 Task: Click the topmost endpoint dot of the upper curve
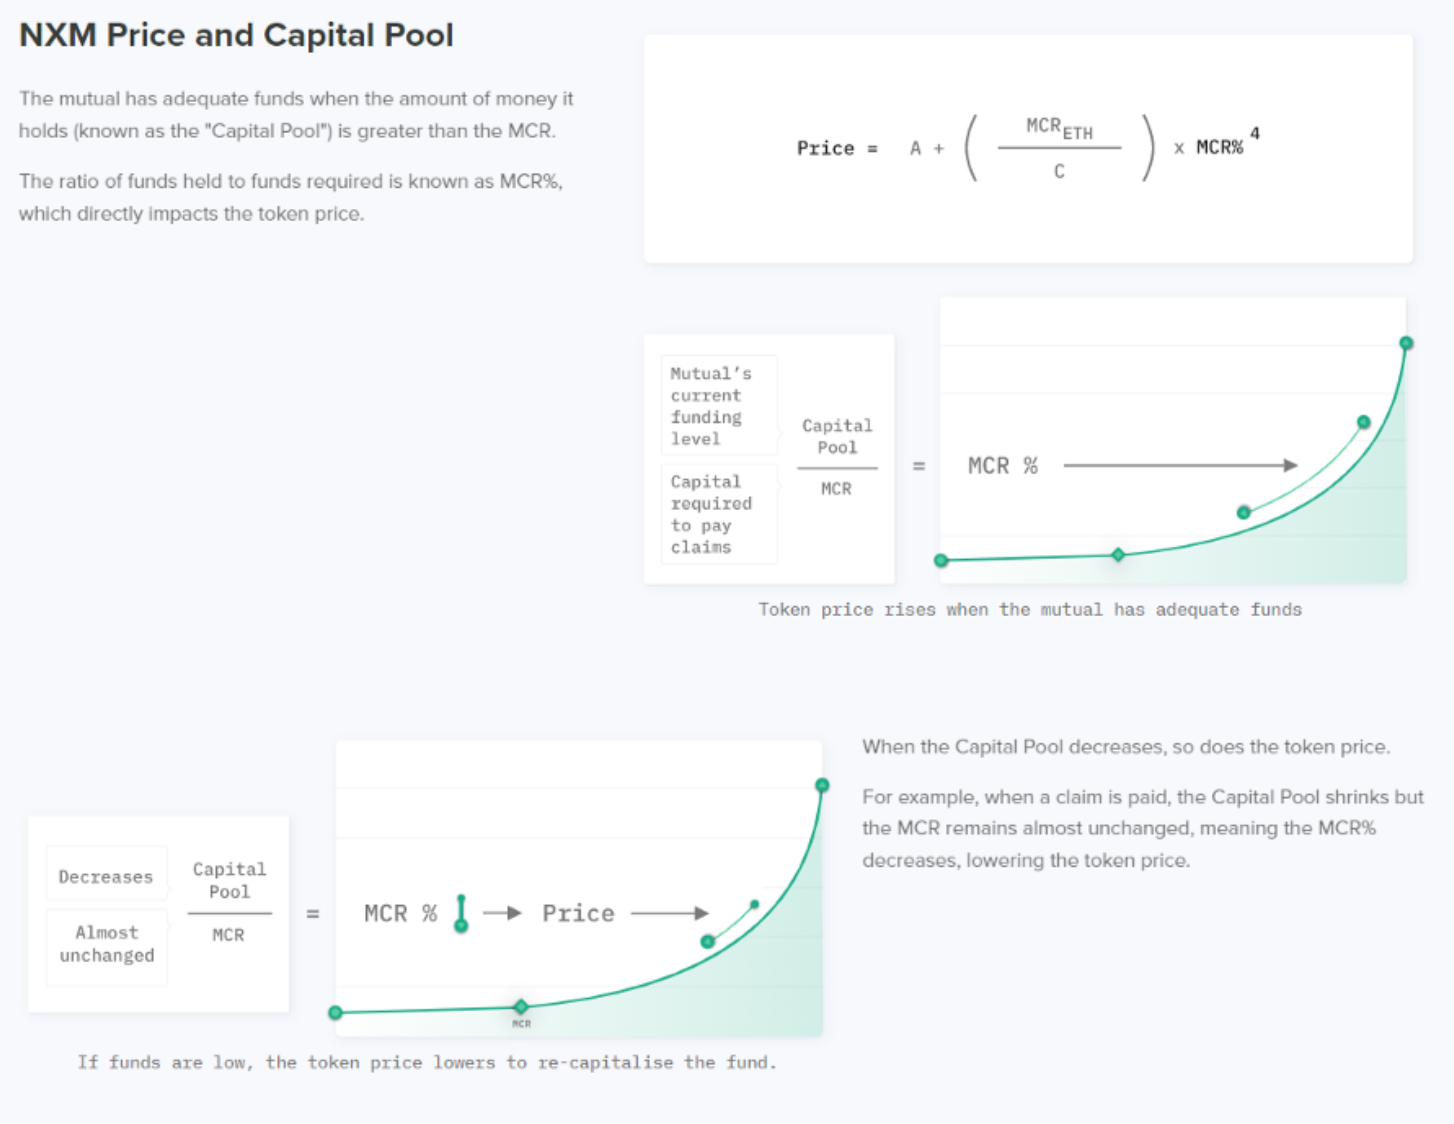1406,343
